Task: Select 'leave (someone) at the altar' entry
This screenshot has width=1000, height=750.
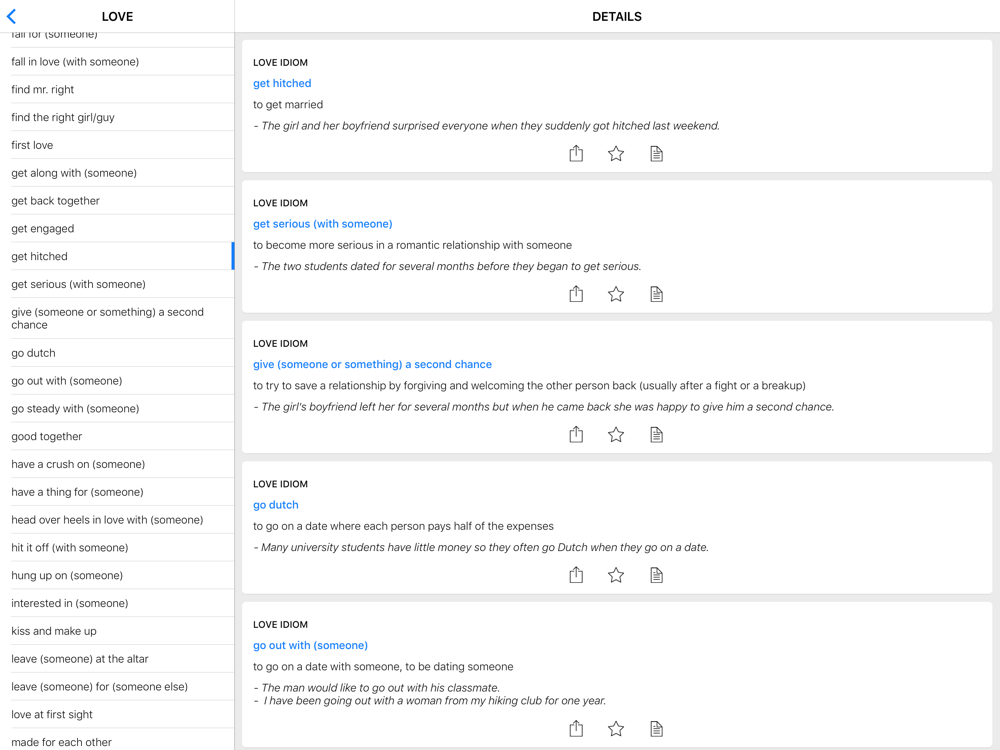Action: click(x=80, y=659)
